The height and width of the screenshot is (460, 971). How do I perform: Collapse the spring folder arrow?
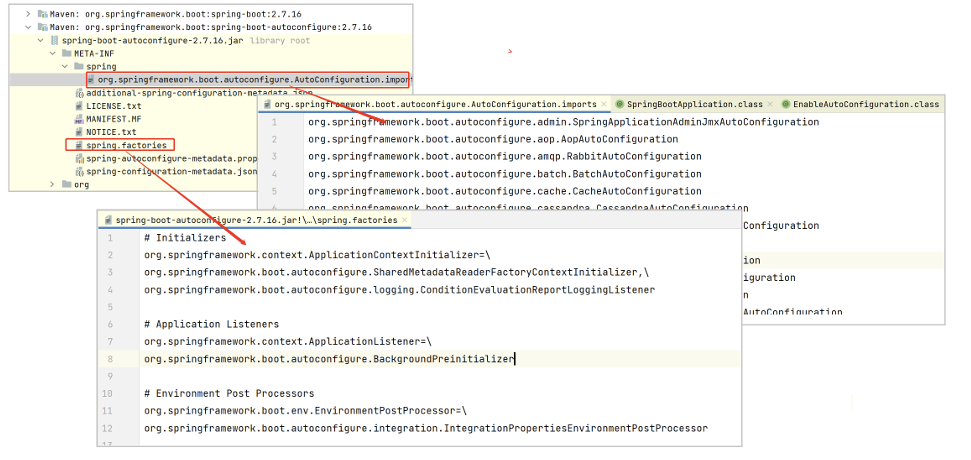point(64,66)
